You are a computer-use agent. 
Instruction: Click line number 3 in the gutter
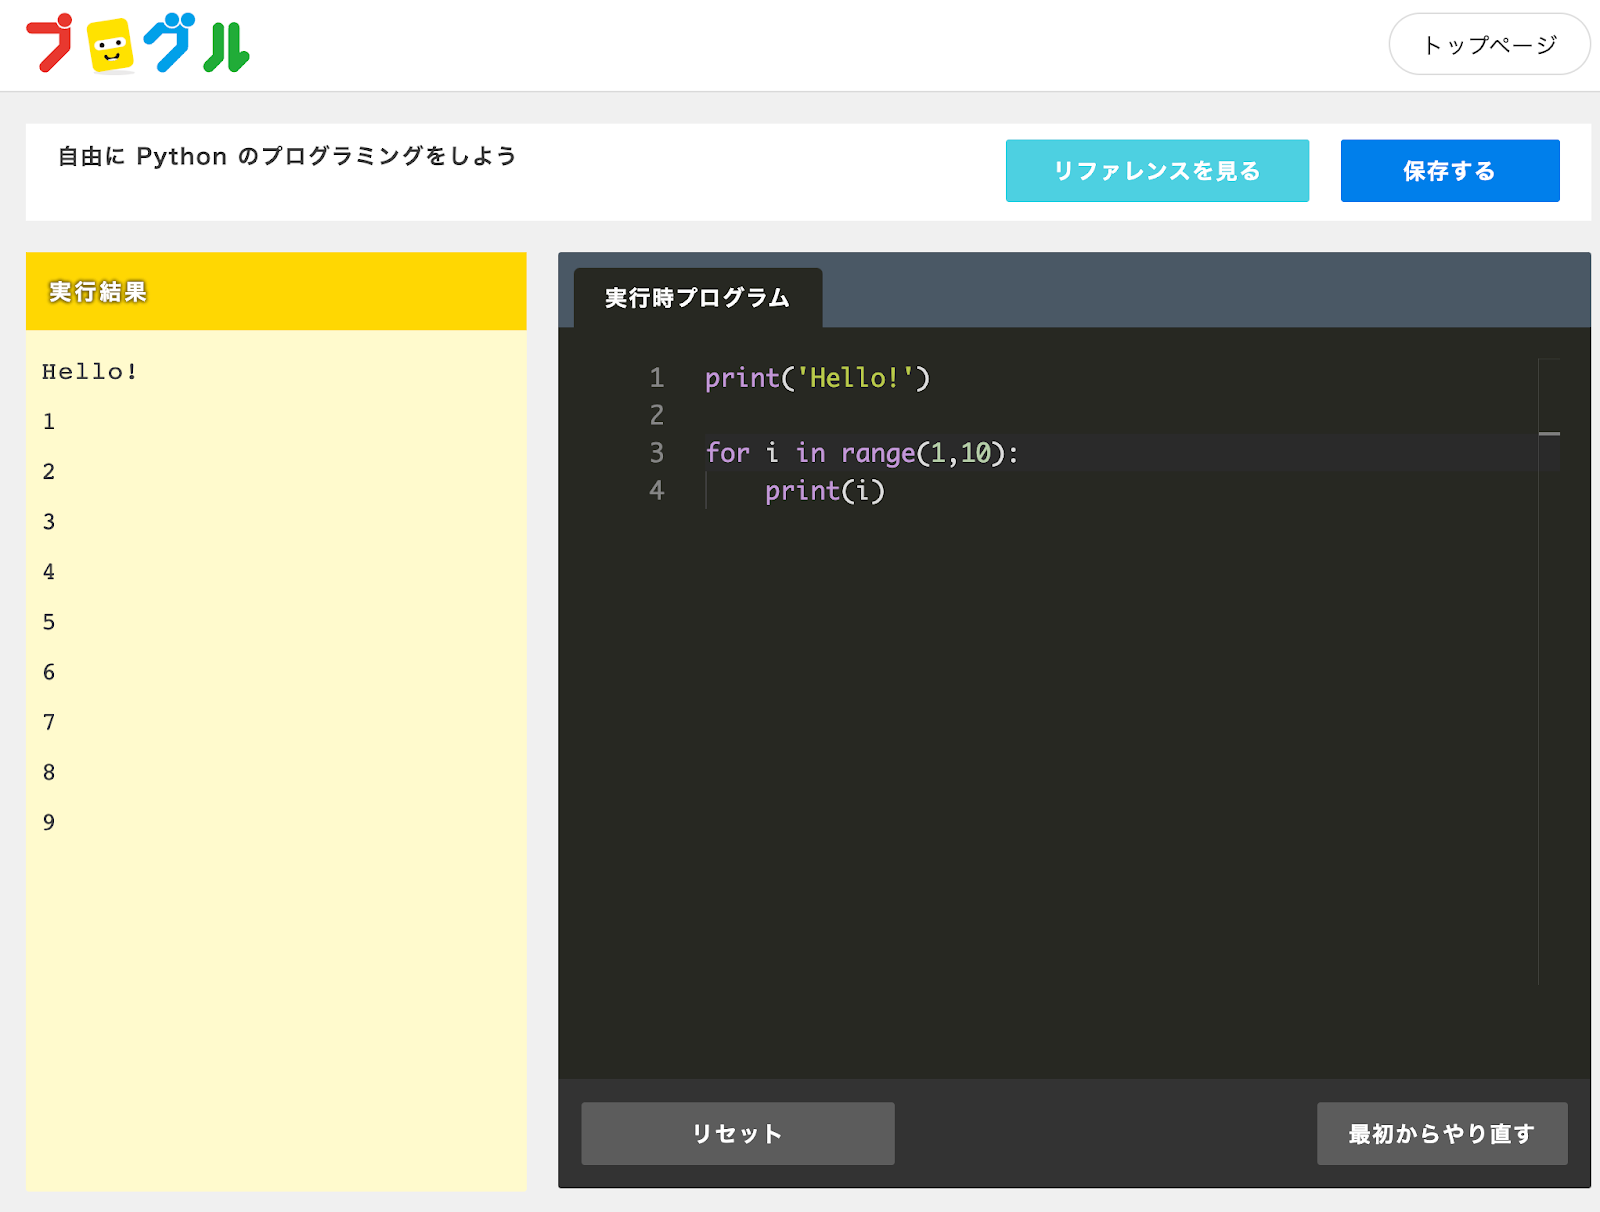pos(656,452)
